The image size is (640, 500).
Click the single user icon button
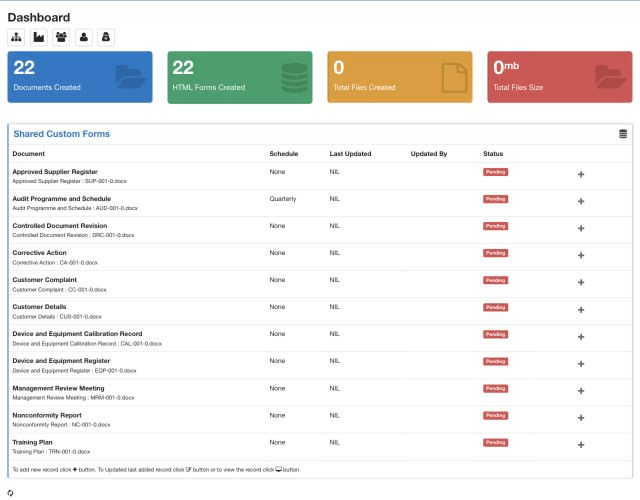coord(84,37)
